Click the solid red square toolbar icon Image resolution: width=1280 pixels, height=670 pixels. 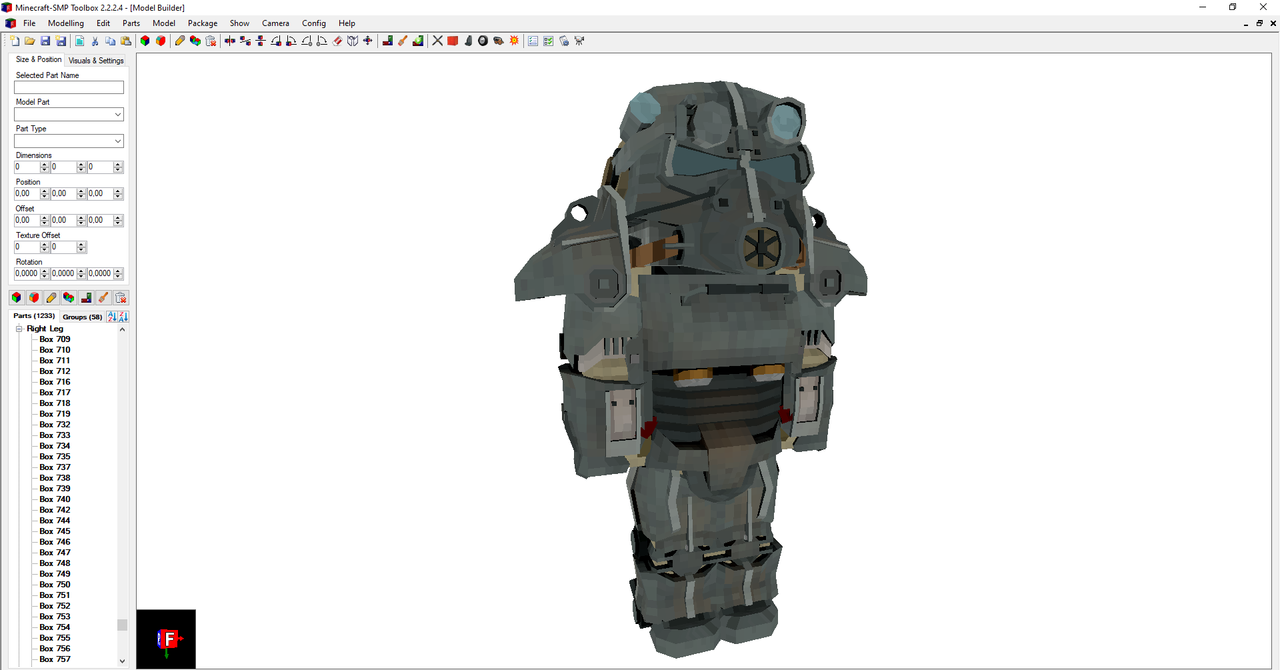point(452,41)
